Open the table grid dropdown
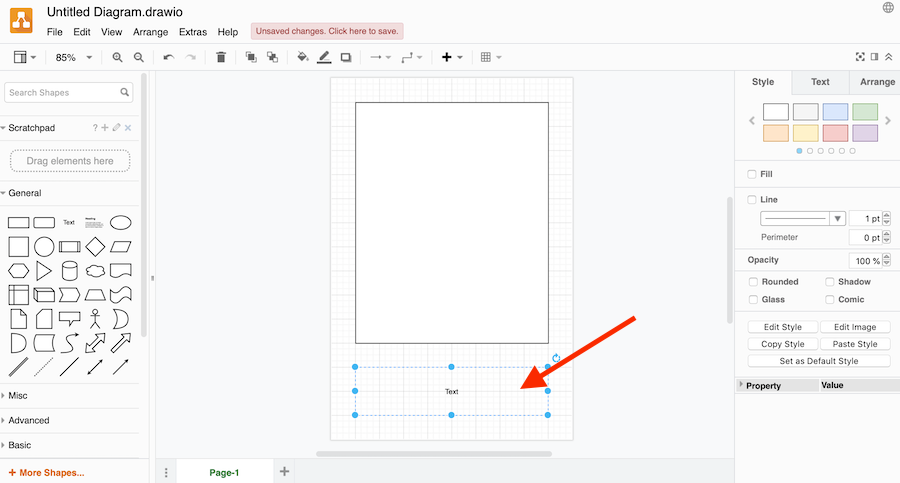Screen dimensions: 900x483 click(x=491, y=57)
